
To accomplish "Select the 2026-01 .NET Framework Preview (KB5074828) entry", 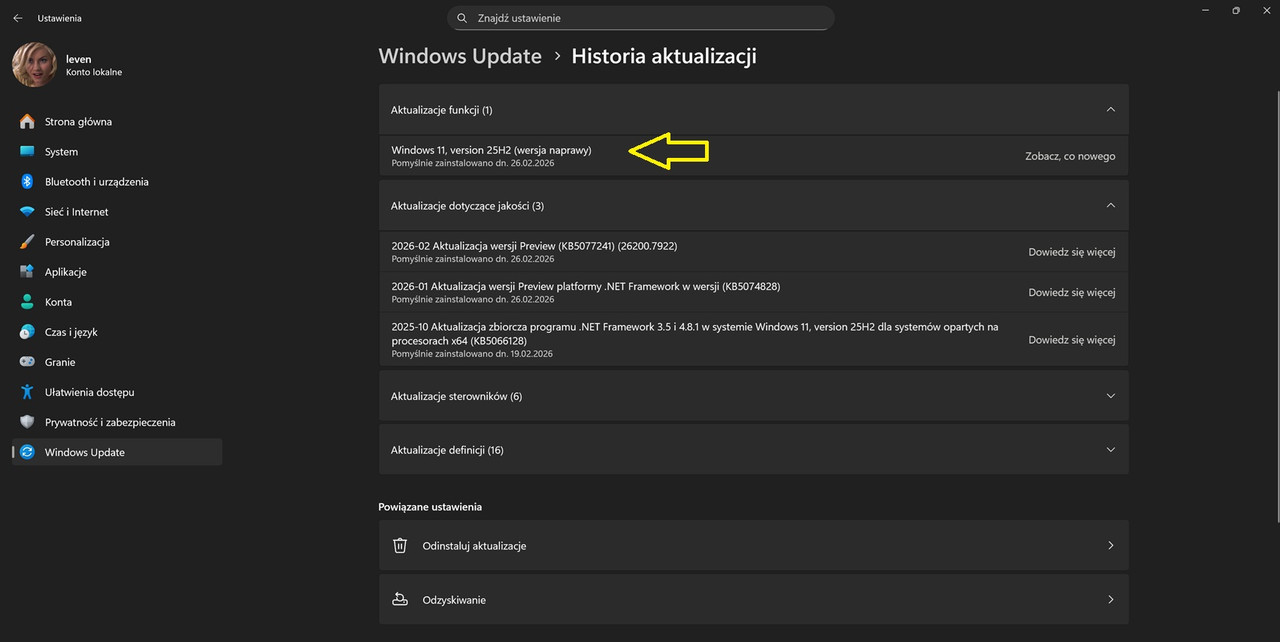I will click(754, 293).
